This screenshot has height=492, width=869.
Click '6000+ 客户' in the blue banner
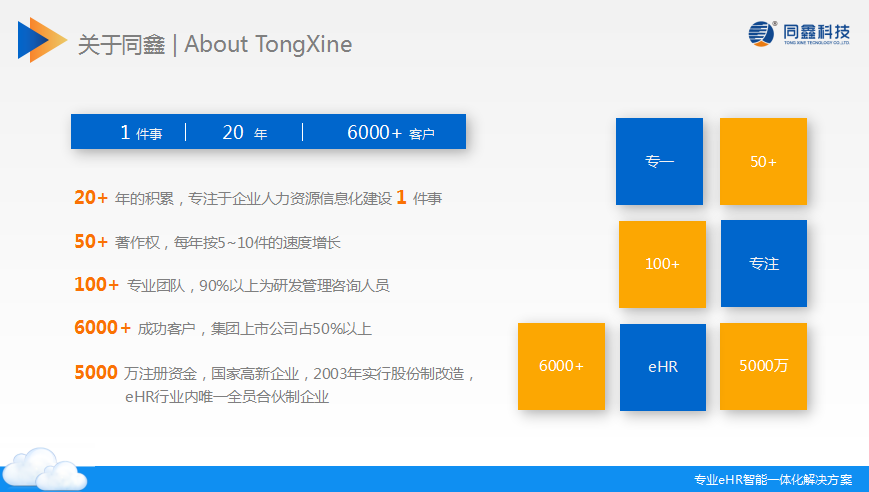[x=391, y=133]
